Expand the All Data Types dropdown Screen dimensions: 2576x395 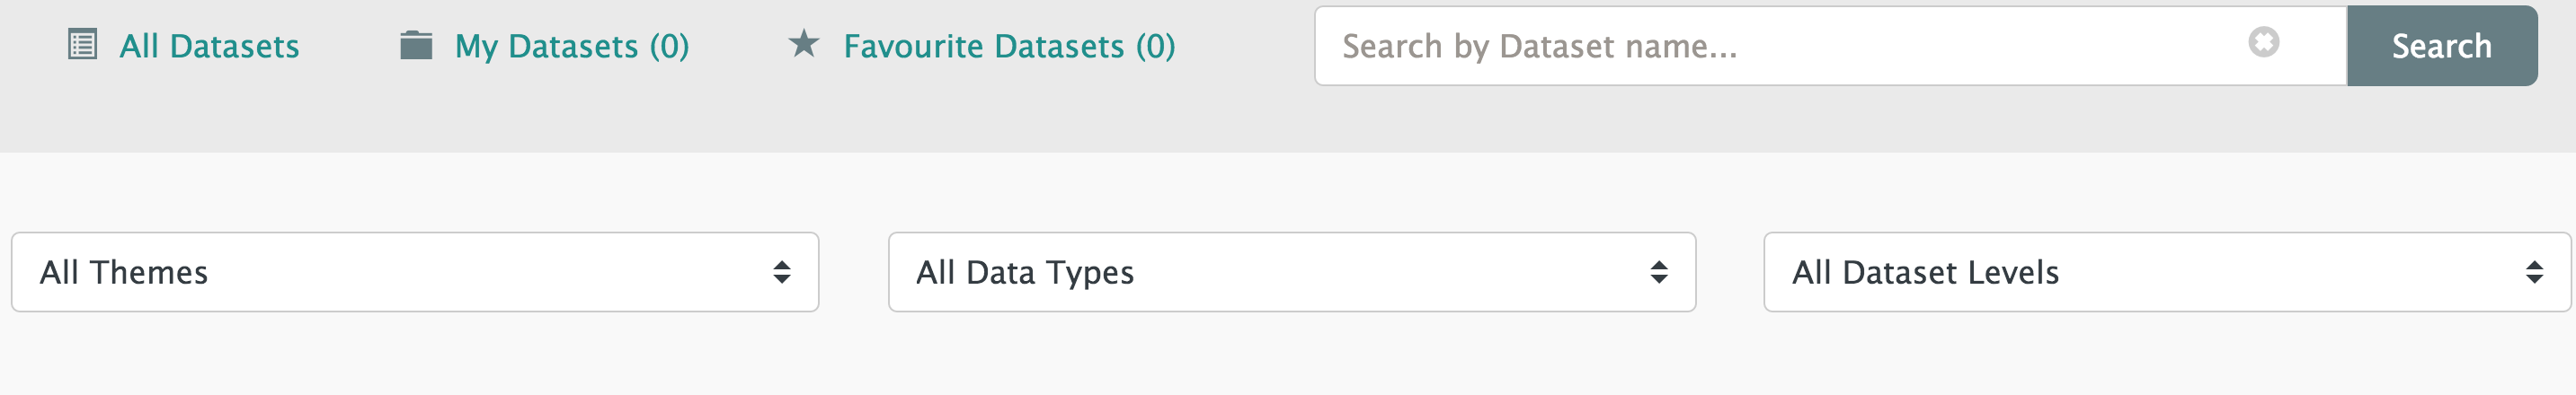point(1292,272)
